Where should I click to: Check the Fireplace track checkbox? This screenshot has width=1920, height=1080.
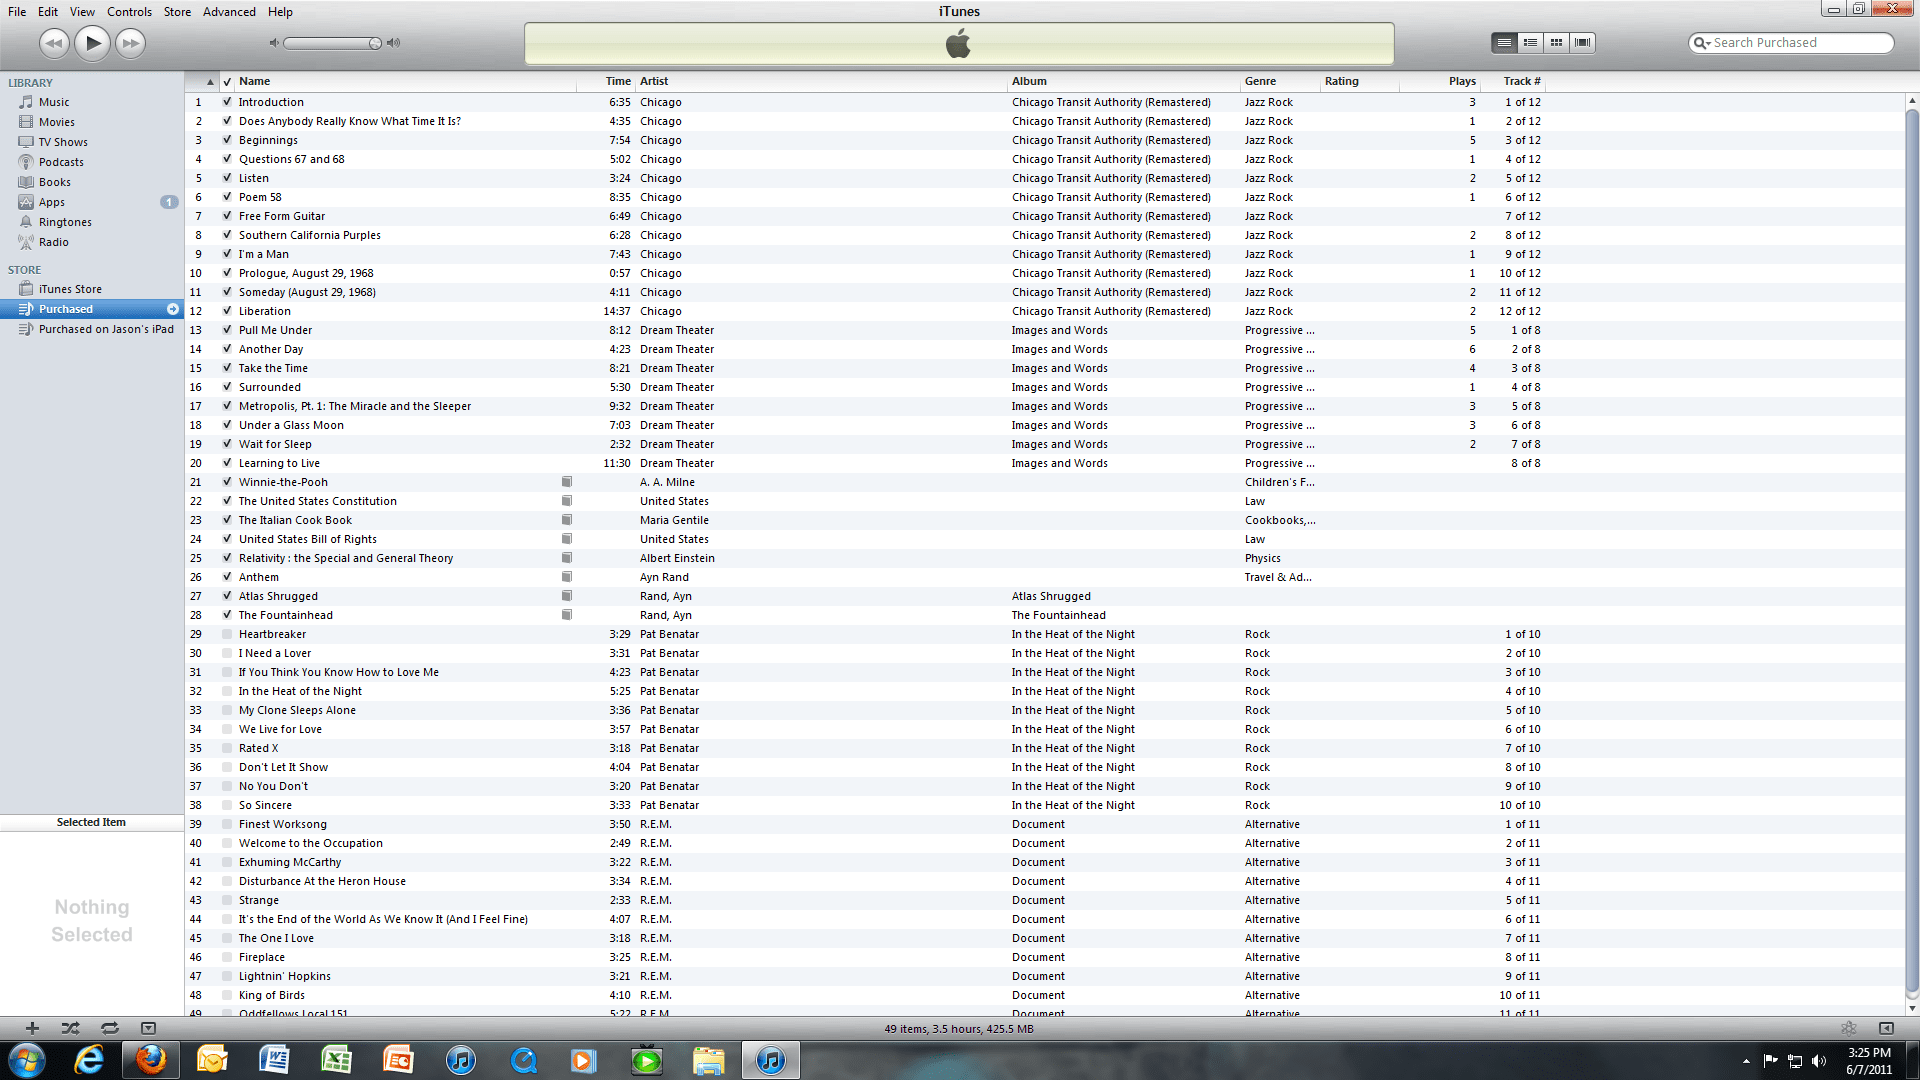(227, 957)
